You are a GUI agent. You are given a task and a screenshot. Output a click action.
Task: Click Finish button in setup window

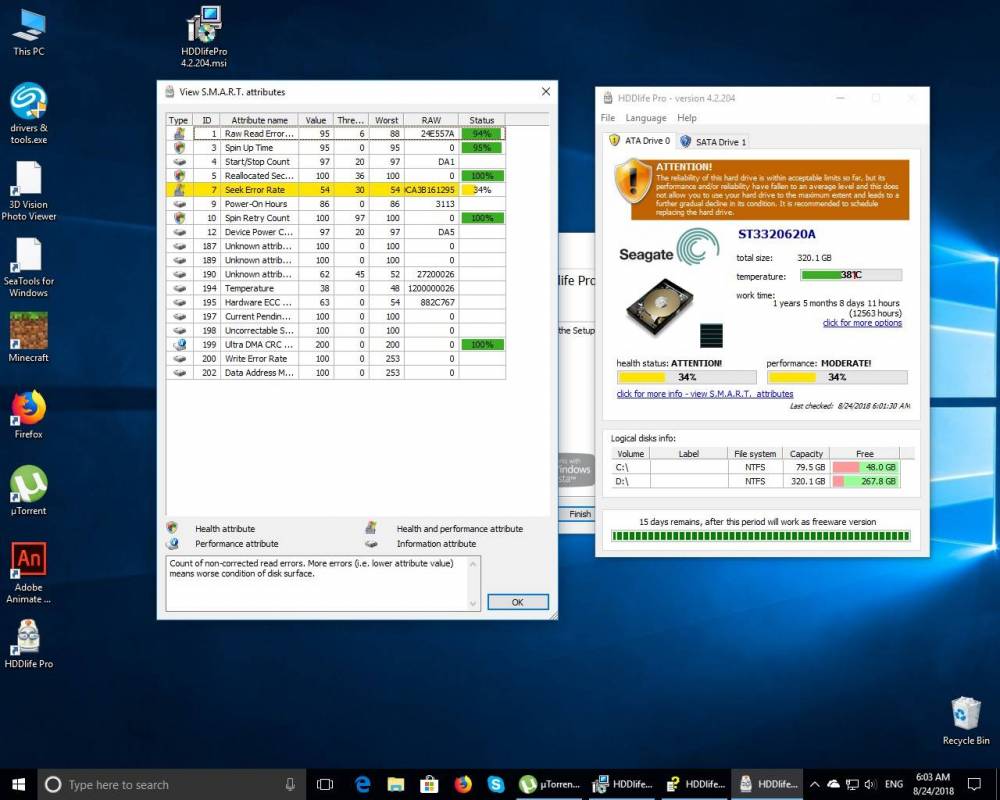coord(579,514)
